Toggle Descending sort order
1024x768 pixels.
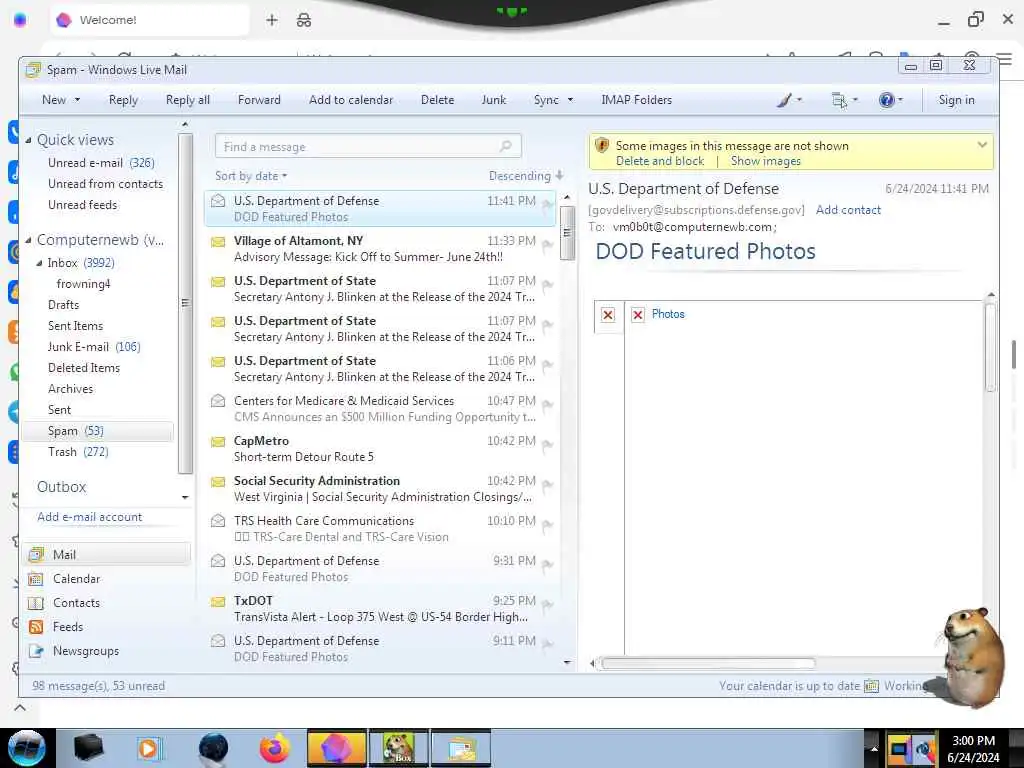pos(526,176)
